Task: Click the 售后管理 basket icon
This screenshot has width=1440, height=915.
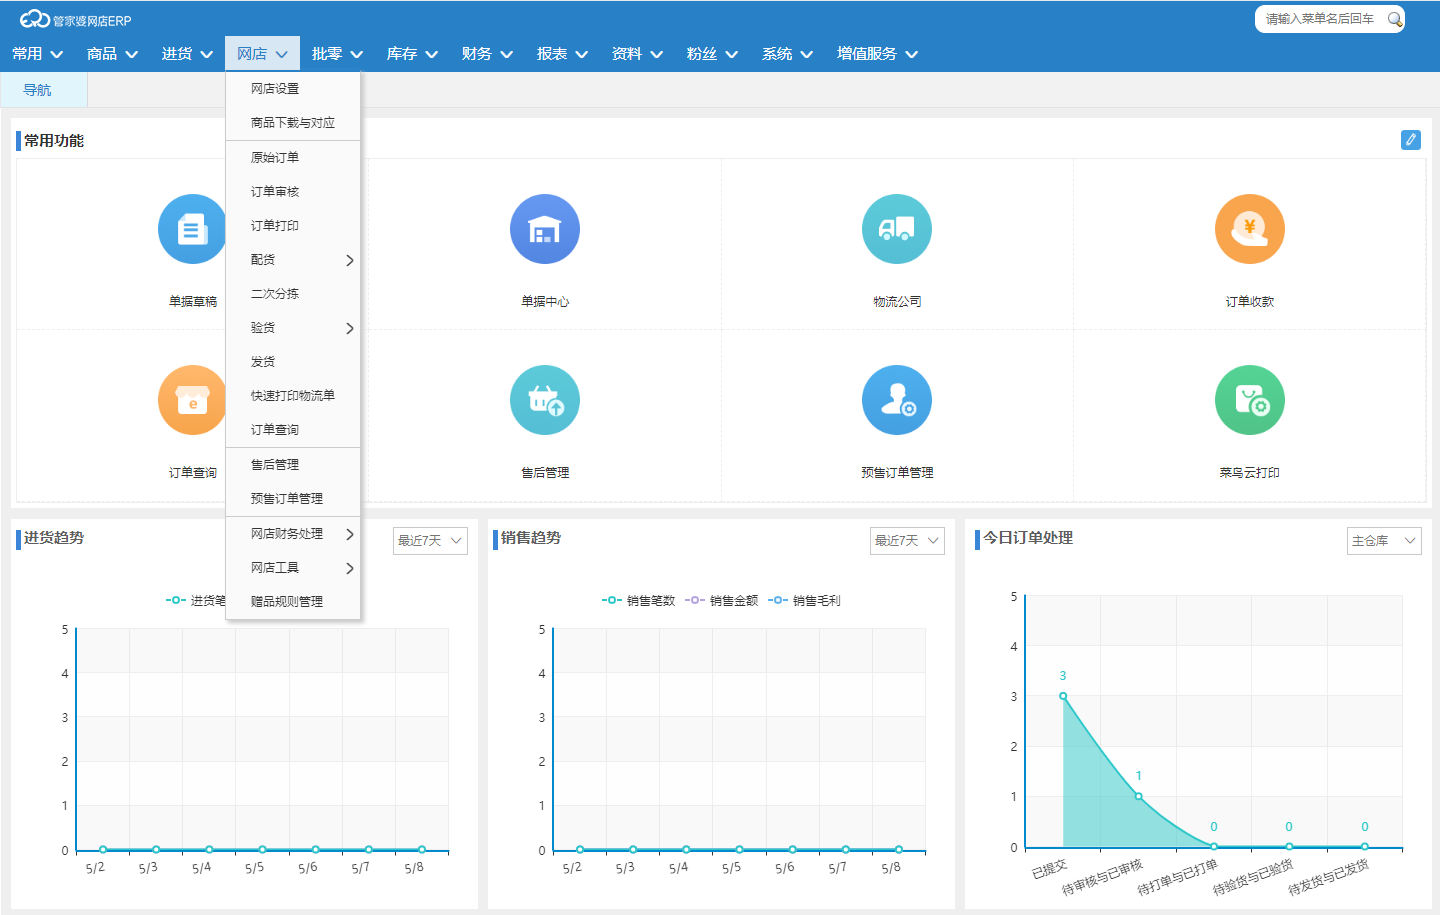Action: 545,400
